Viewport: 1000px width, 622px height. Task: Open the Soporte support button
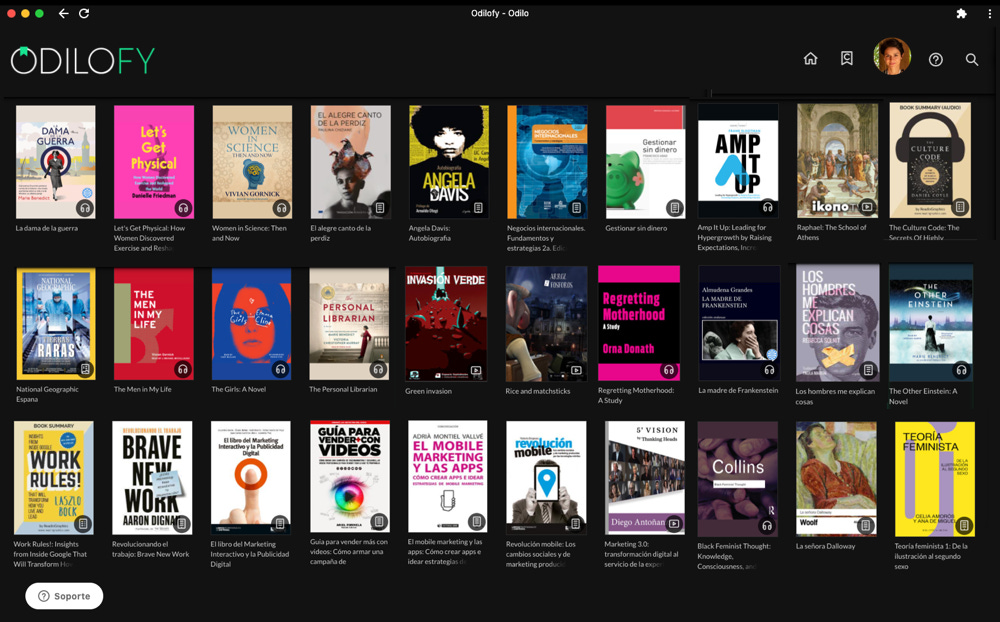pyautogui.click(x=64, y=596)
